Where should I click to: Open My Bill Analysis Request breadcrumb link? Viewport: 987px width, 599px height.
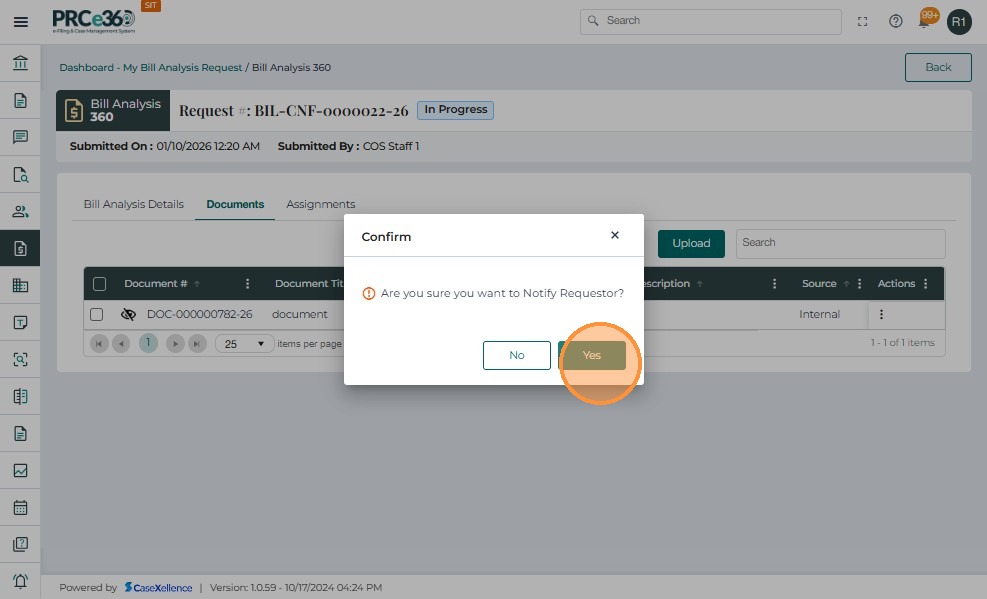[183, 67]
